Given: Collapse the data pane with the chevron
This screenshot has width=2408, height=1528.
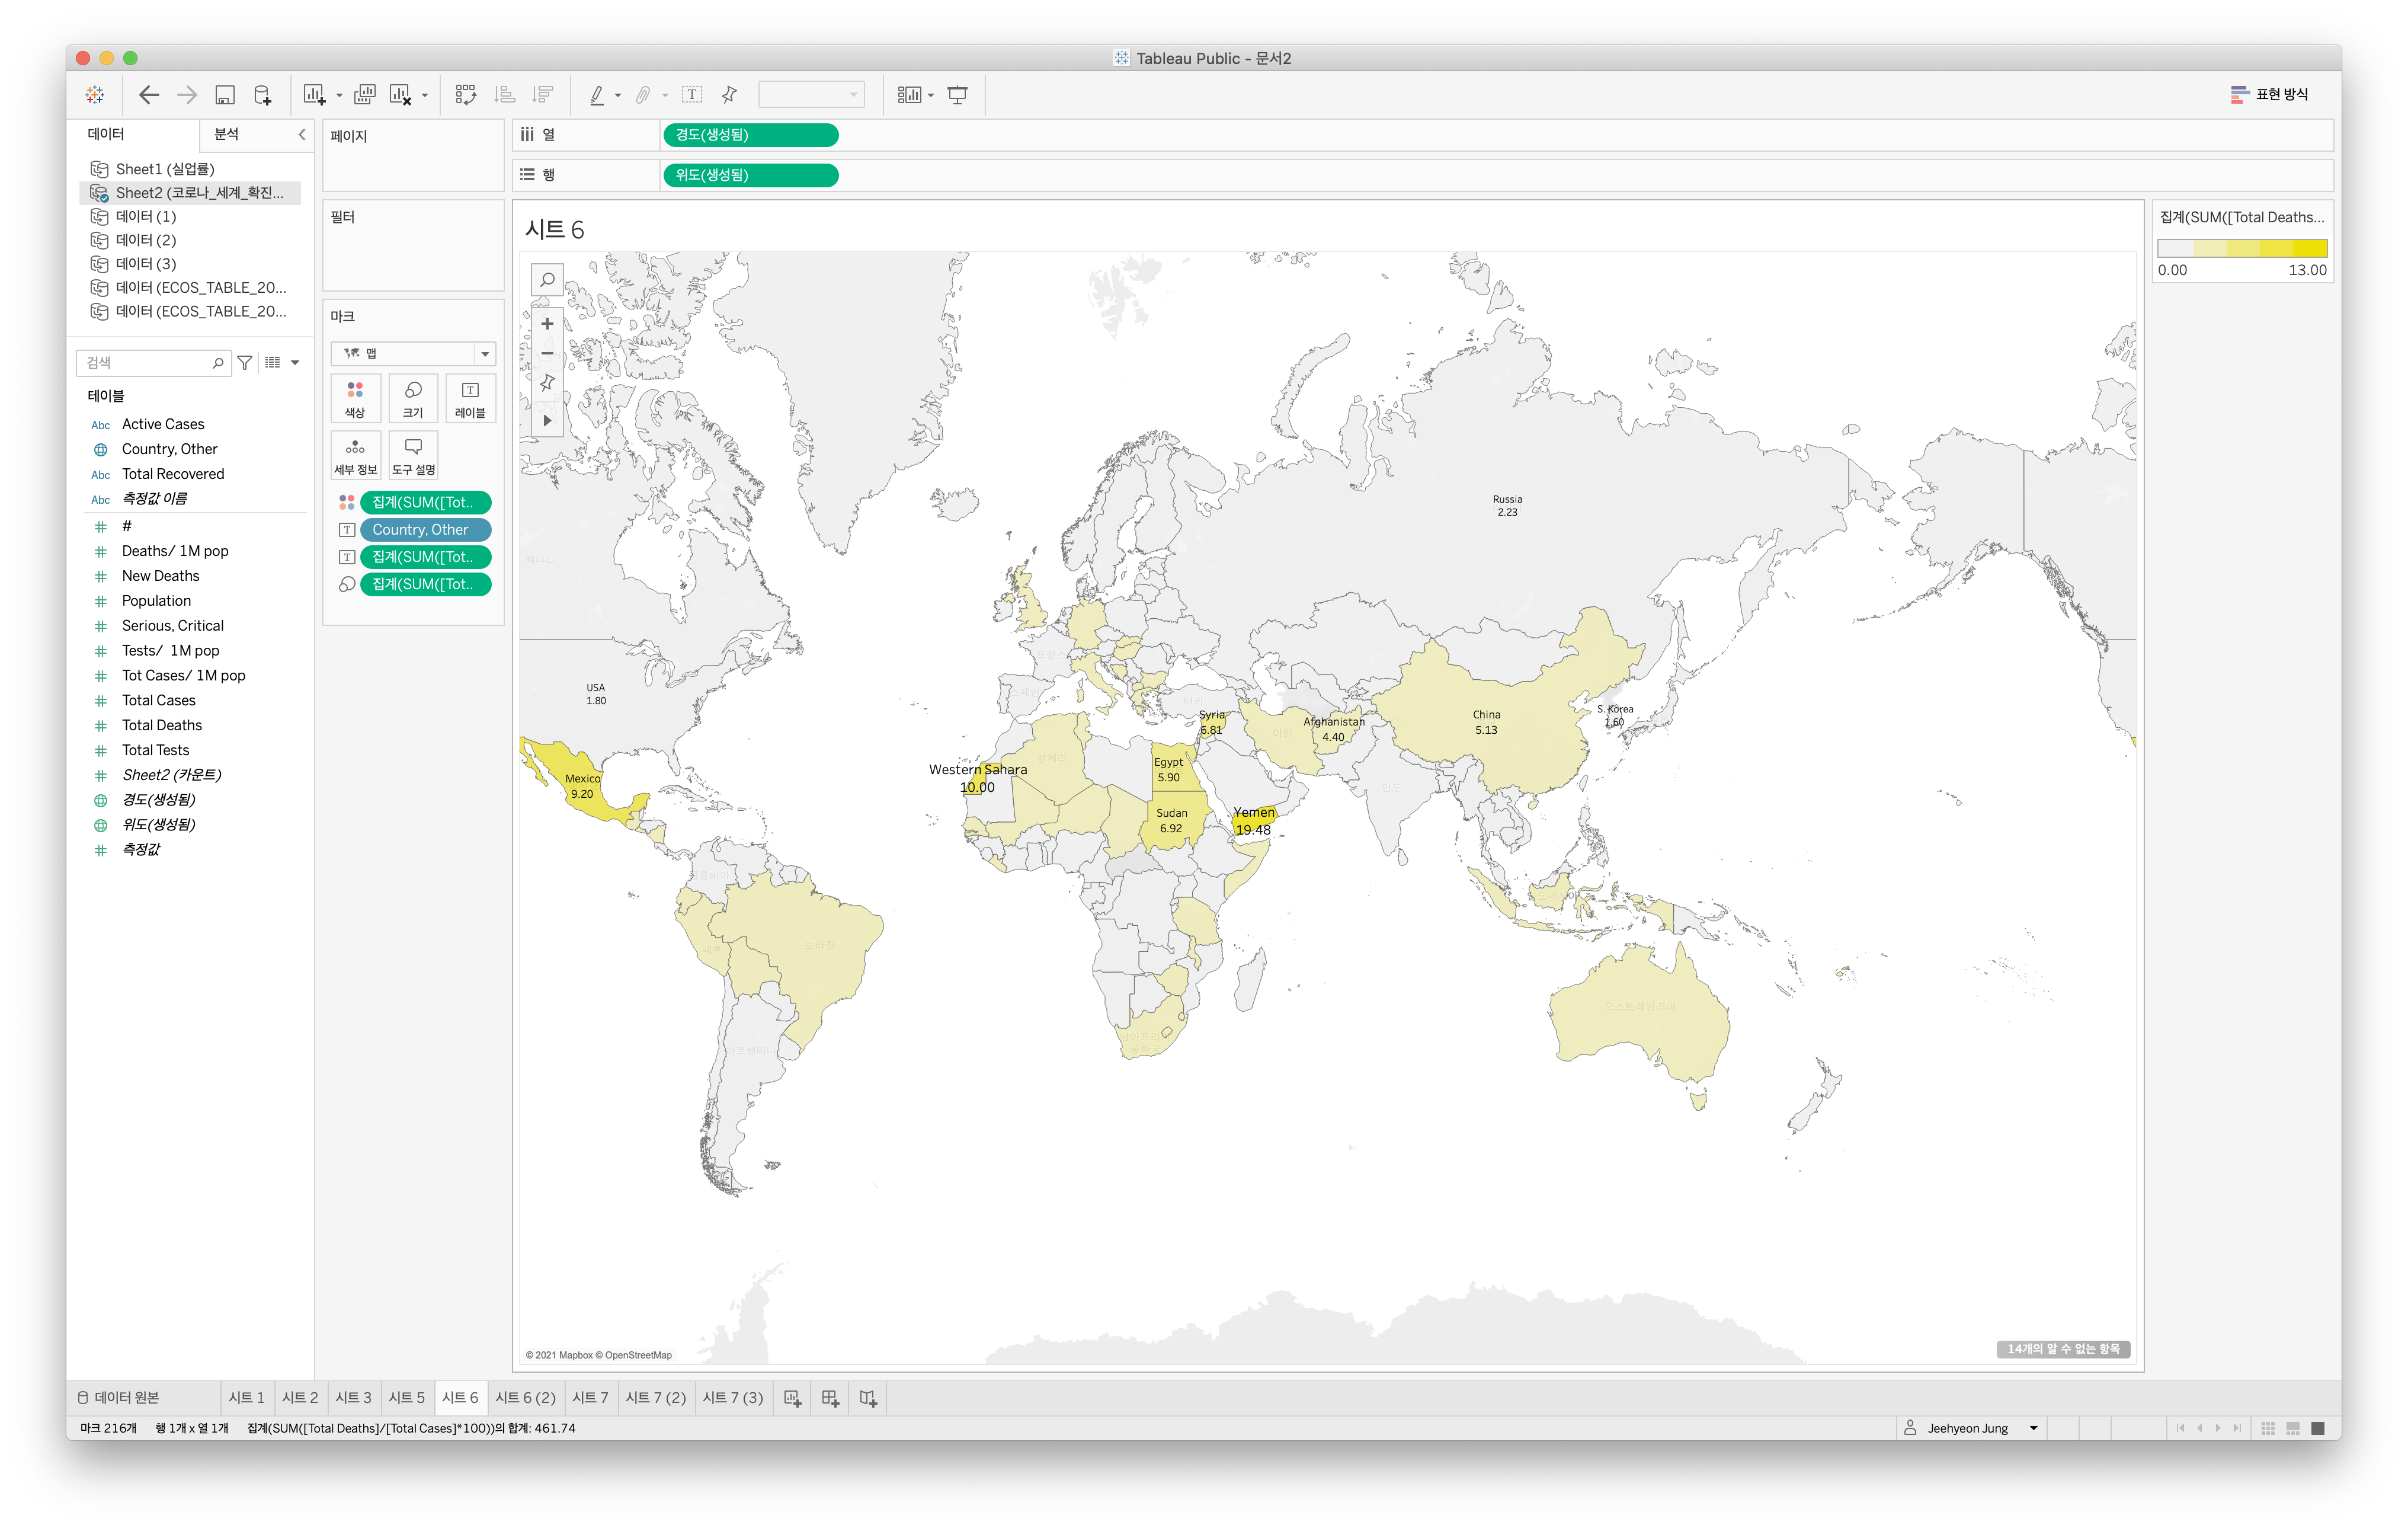Looking at the screenshot, I should click(301, 134).
